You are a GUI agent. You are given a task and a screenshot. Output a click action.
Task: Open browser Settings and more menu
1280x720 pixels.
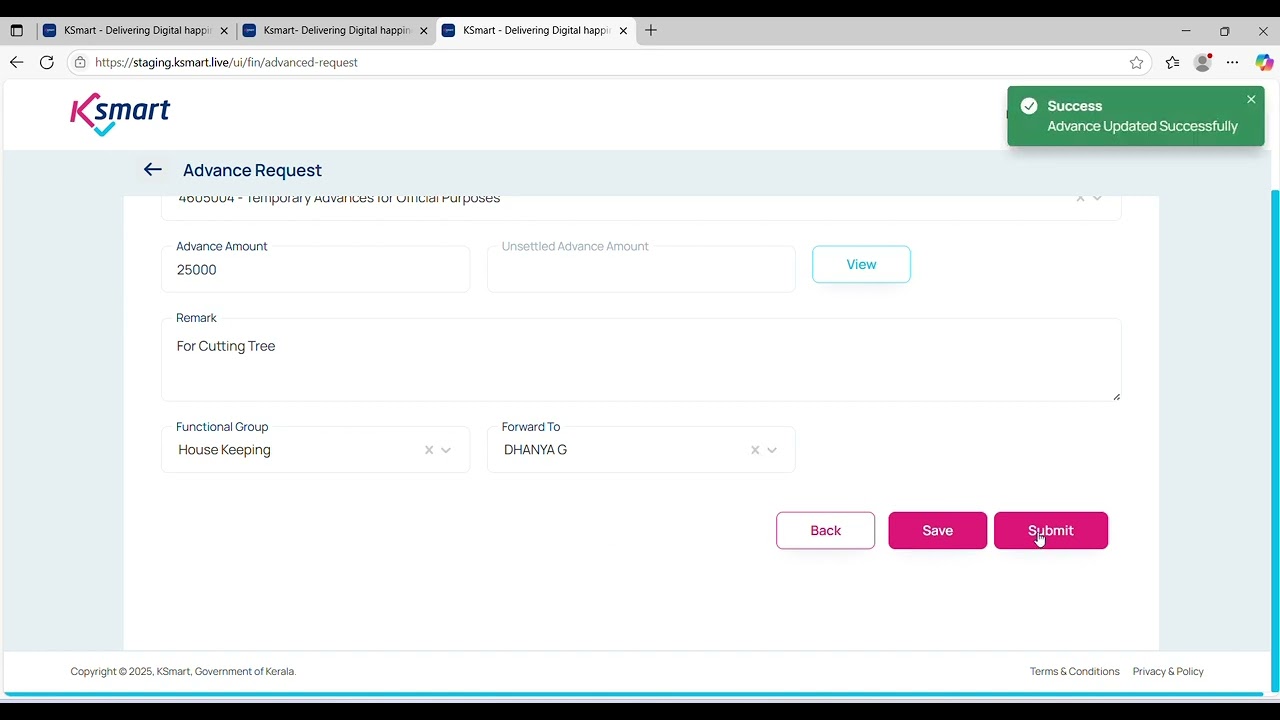click(x=1233, y=62)
